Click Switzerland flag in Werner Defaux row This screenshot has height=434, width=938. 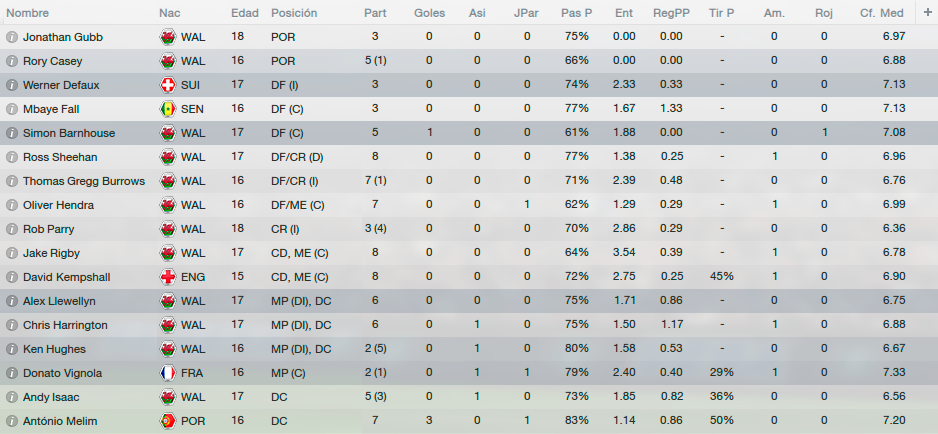(168, 85)
